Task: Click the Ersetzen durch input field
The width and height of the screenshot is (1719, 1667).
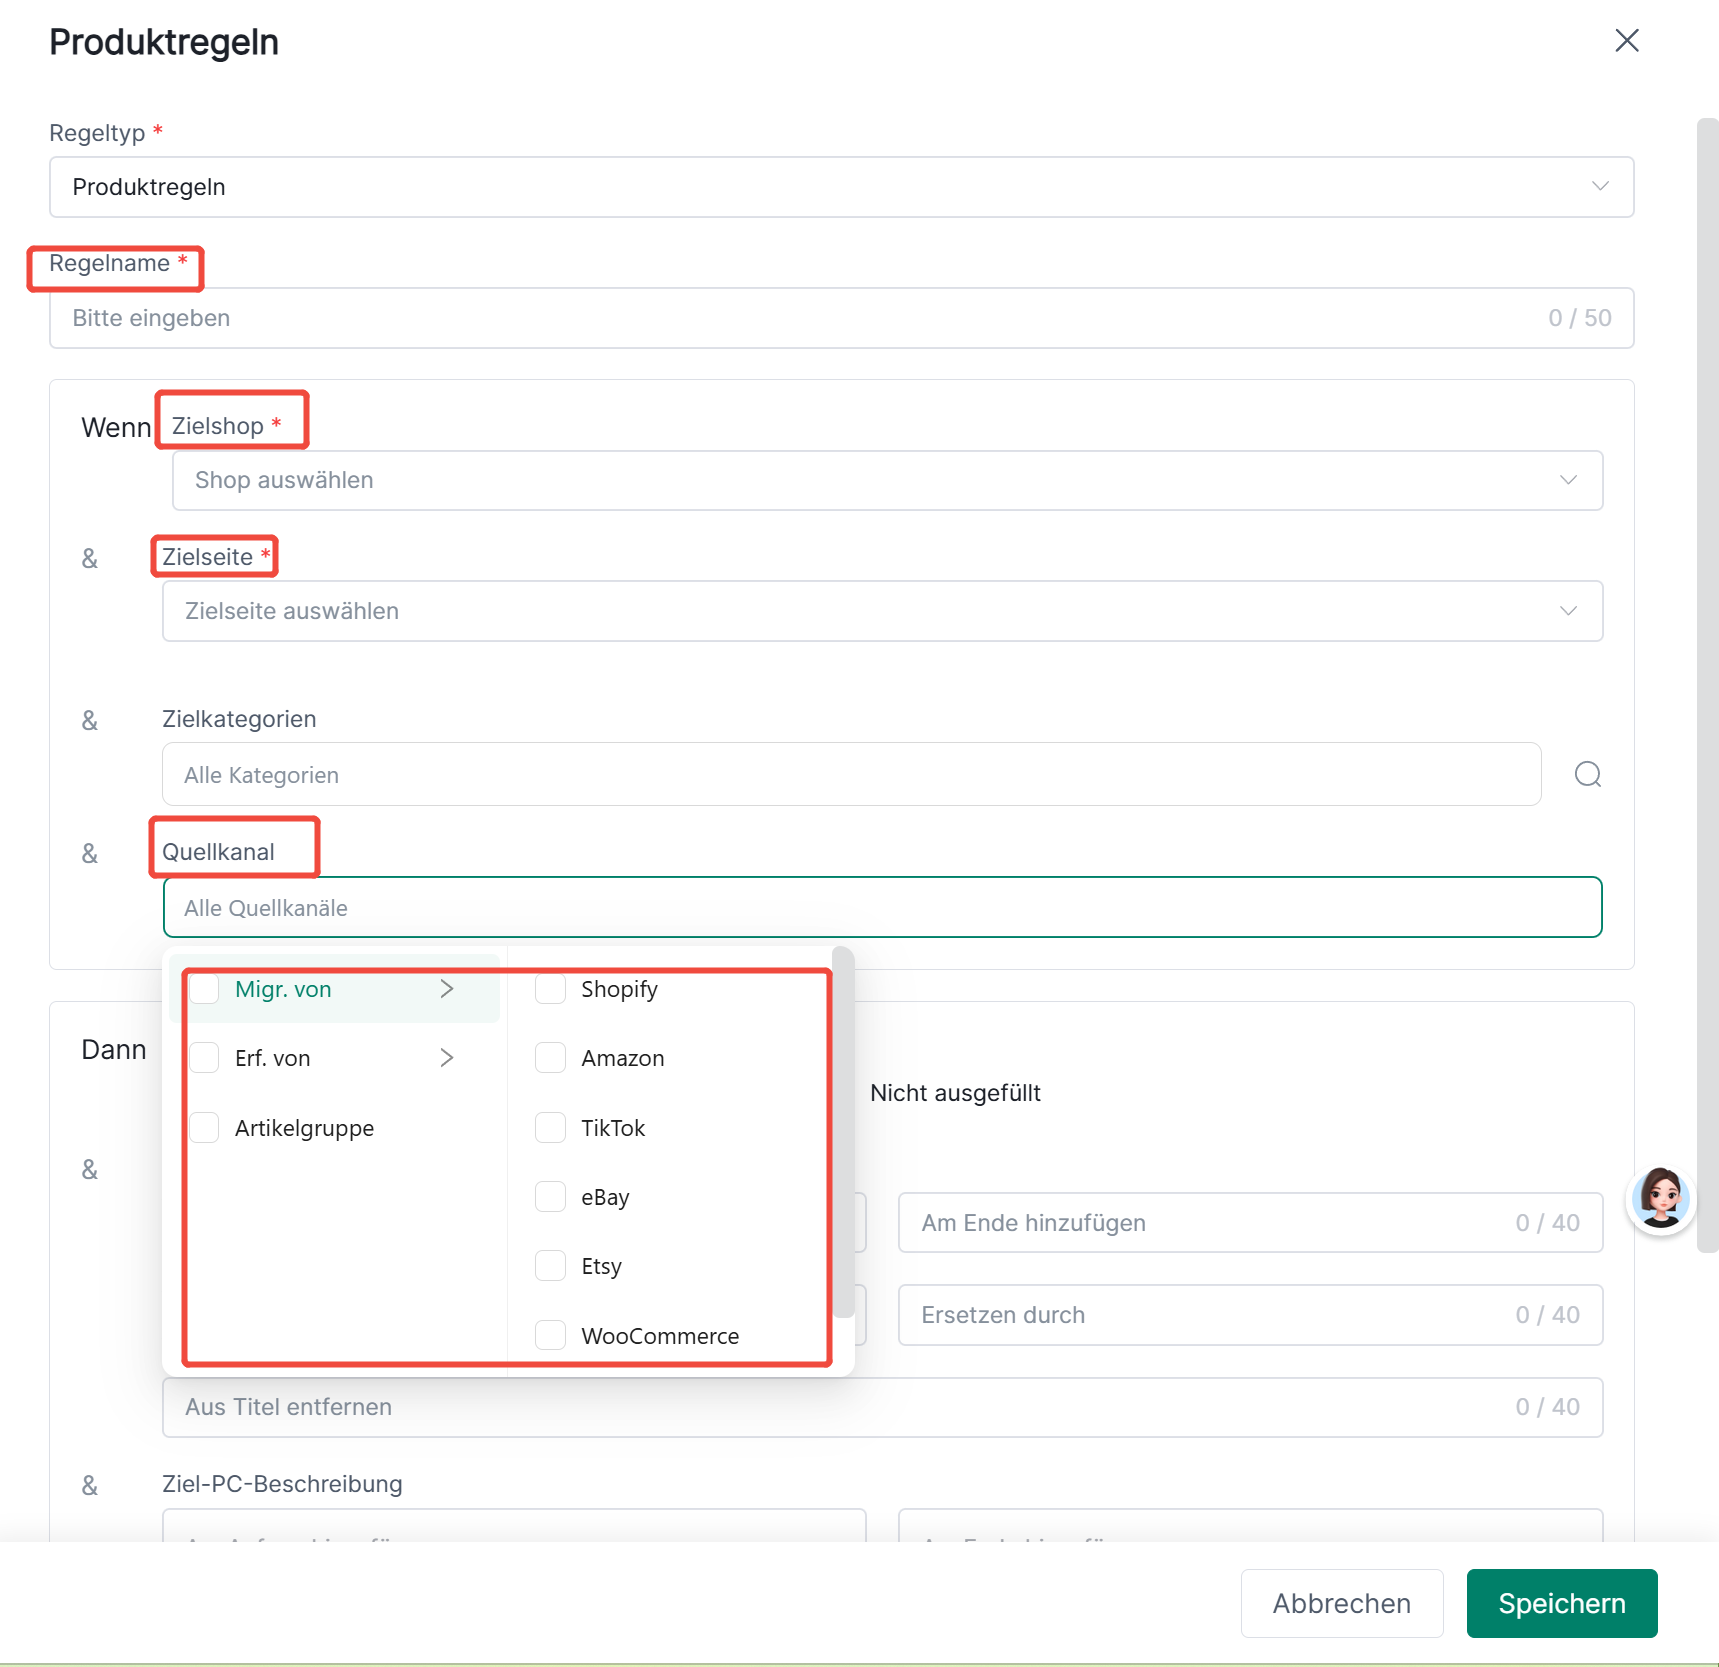Action: pos(1251,1315)
